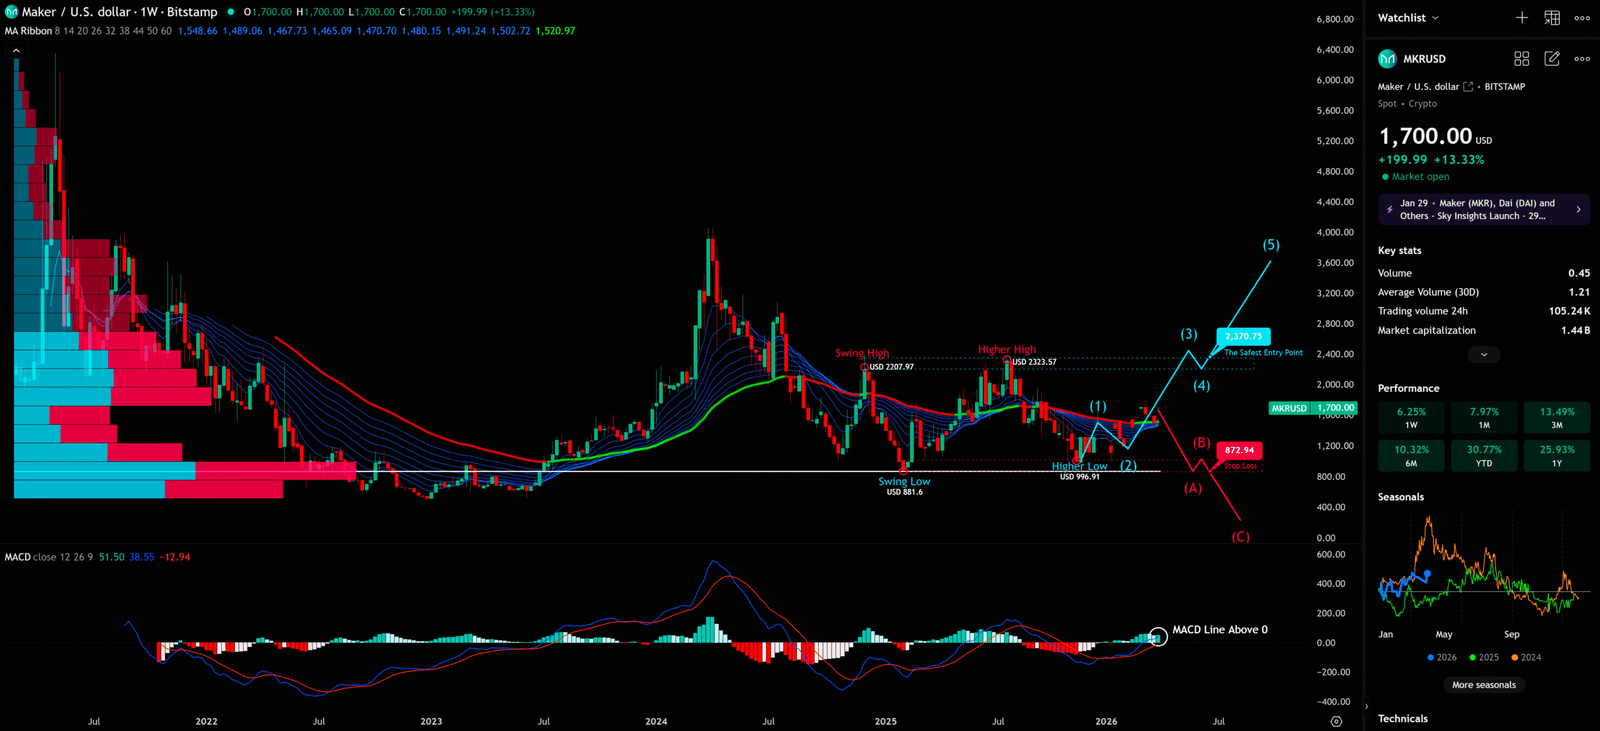Open Maker / U.S. dollar external link icon

[1468, 87]
